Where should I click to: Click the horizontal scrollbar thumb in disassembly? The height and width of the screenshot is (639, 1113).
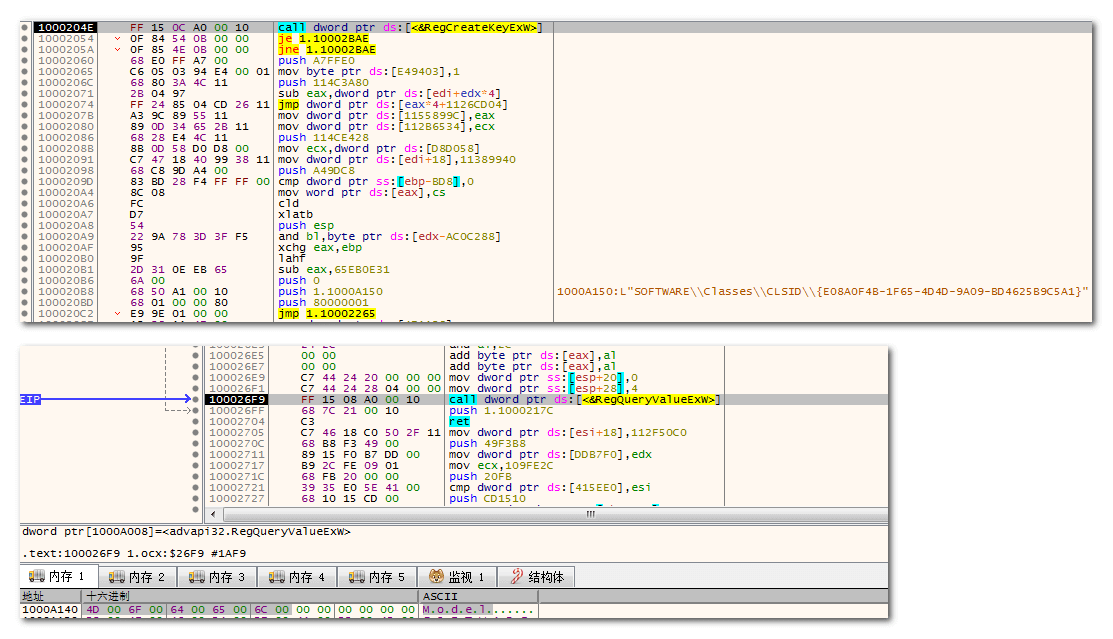coord(591,514)
